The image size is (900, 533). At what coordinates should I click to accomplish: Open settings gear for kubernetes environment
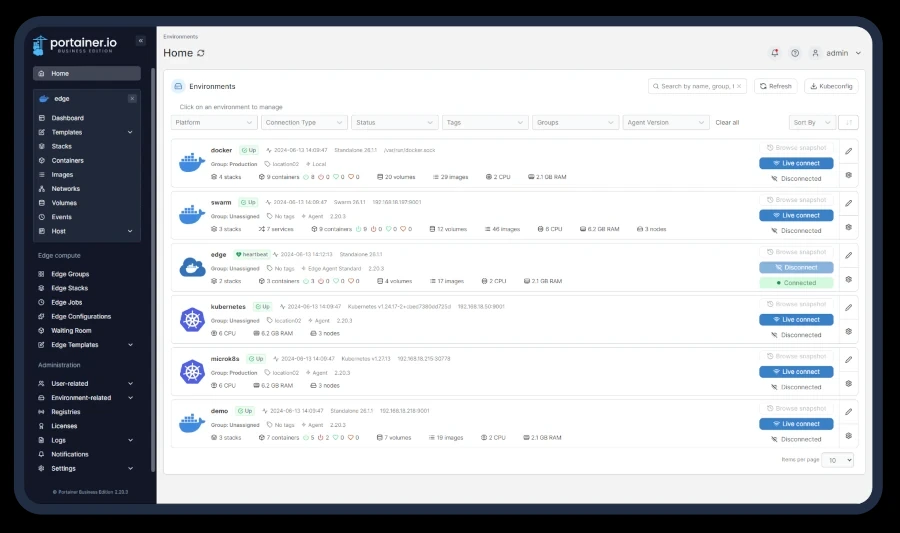tap(848, 332)
